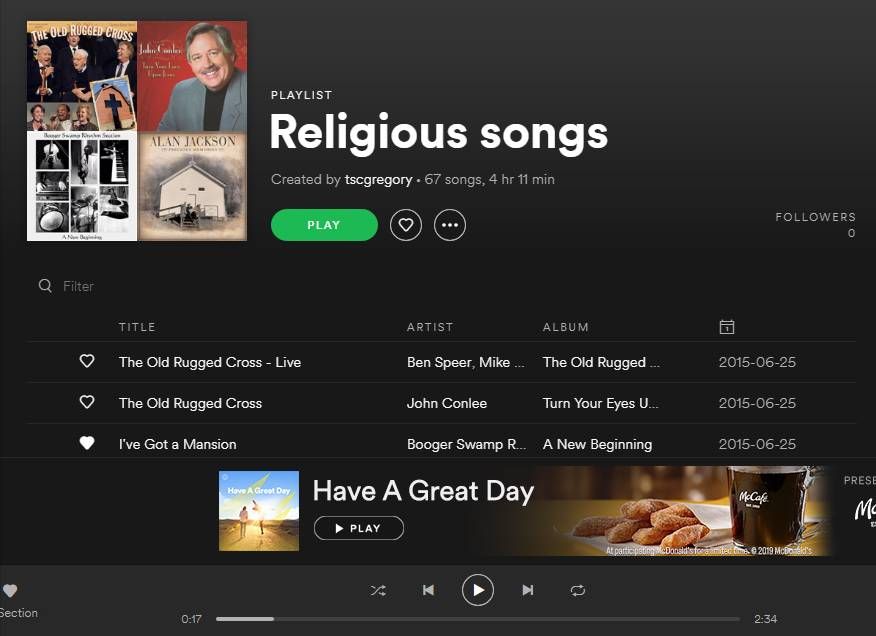Like John Conlee's The Old Rugged Cross
The height and width of the screenshot is (636, 876).
[x=87, y=402]
